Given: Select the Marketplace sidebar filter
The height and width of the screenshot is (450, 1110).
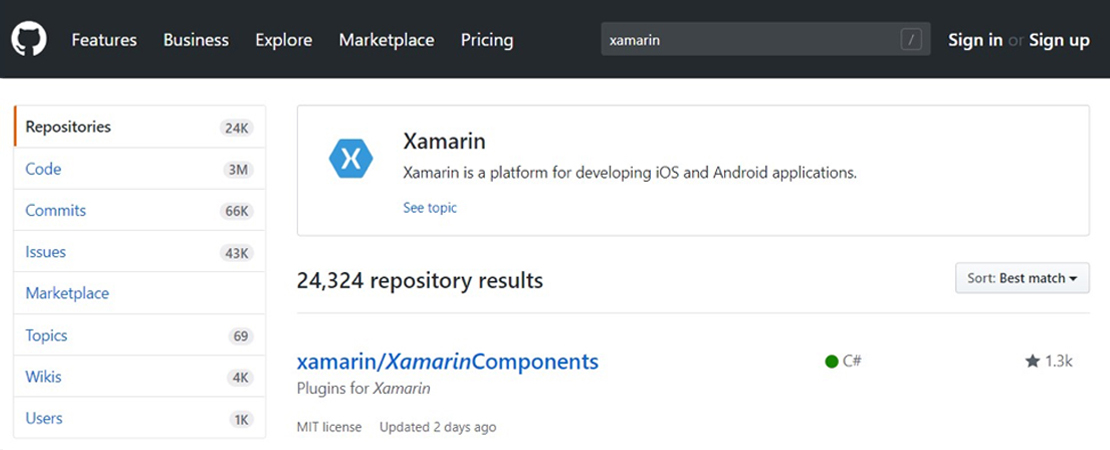Looking at the screenshot, I should click(139, 293).
